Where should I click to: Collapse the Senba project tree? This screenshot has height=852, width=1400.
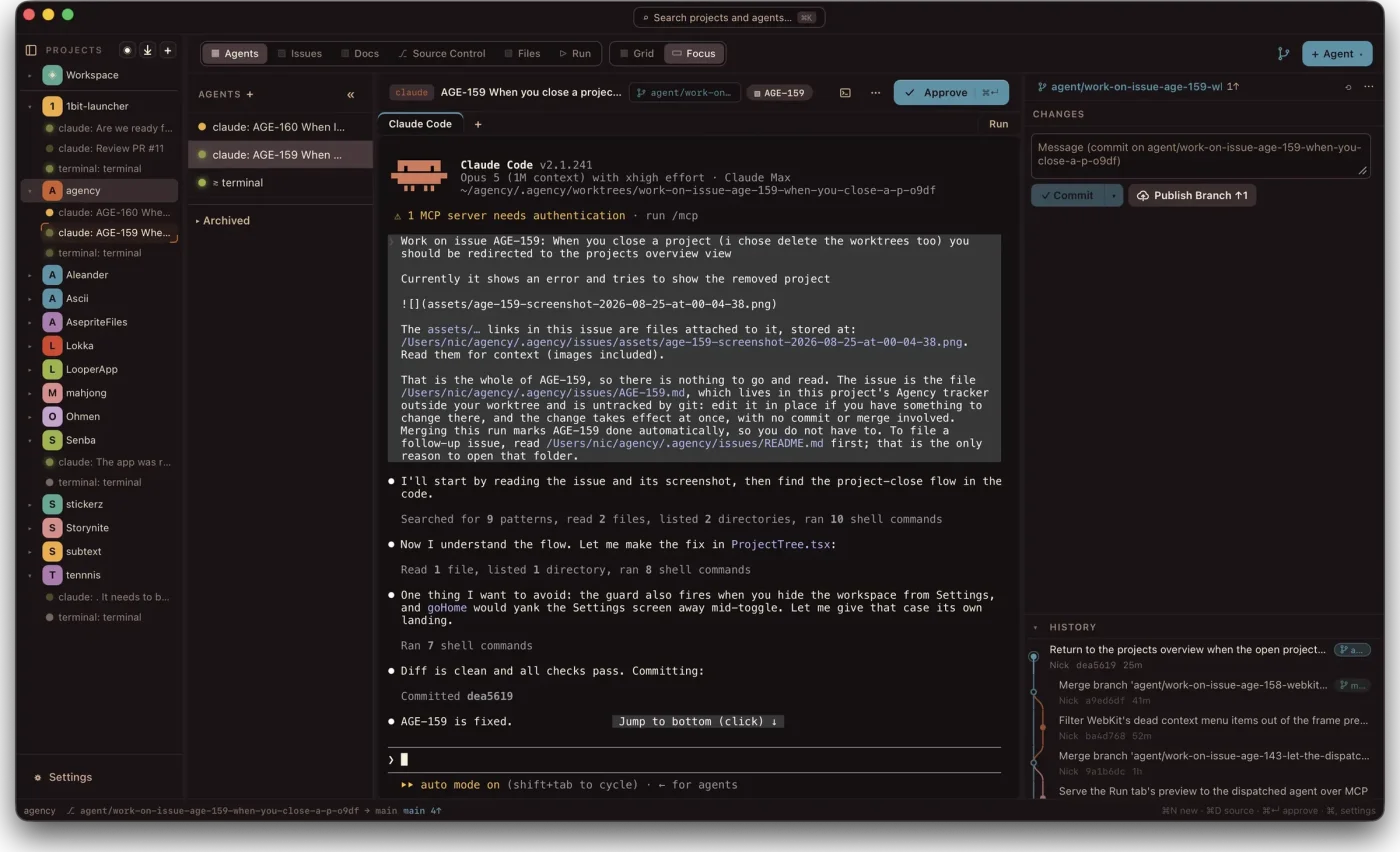tap(29, 440)
